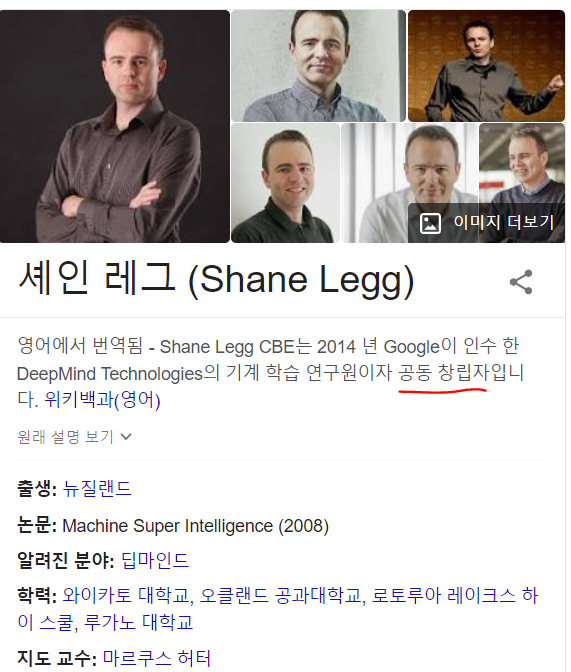Open the 오클랜드 공과대학교 link
Viewport: 571px width, 672px height.
281,595
